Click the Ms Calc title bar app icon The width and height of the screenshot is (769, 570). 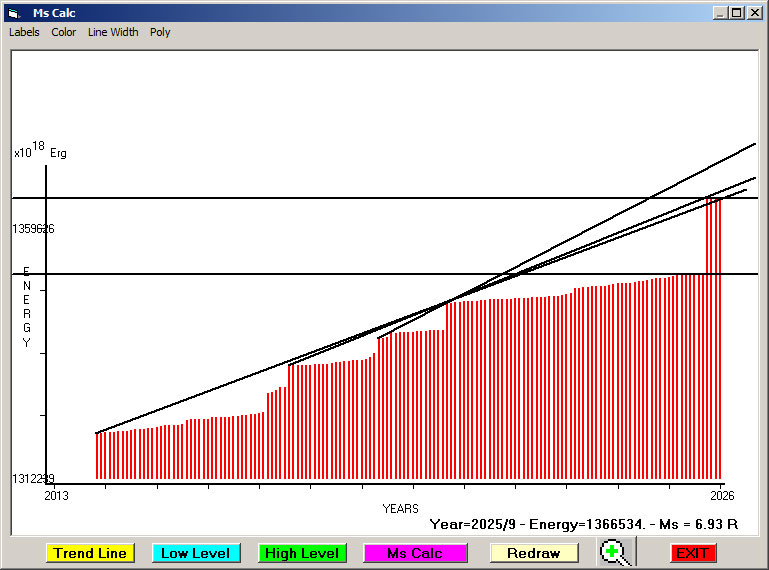pyautogui.click(x=13, y=12)
